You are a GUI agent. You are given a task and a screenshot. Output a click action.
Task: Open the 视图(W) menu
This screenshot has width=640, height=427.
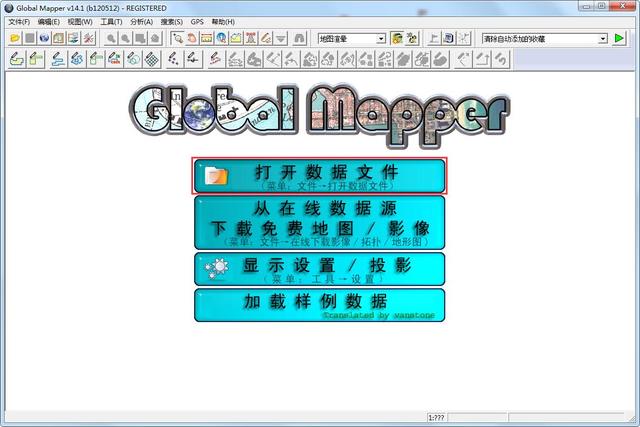[80, 22]
